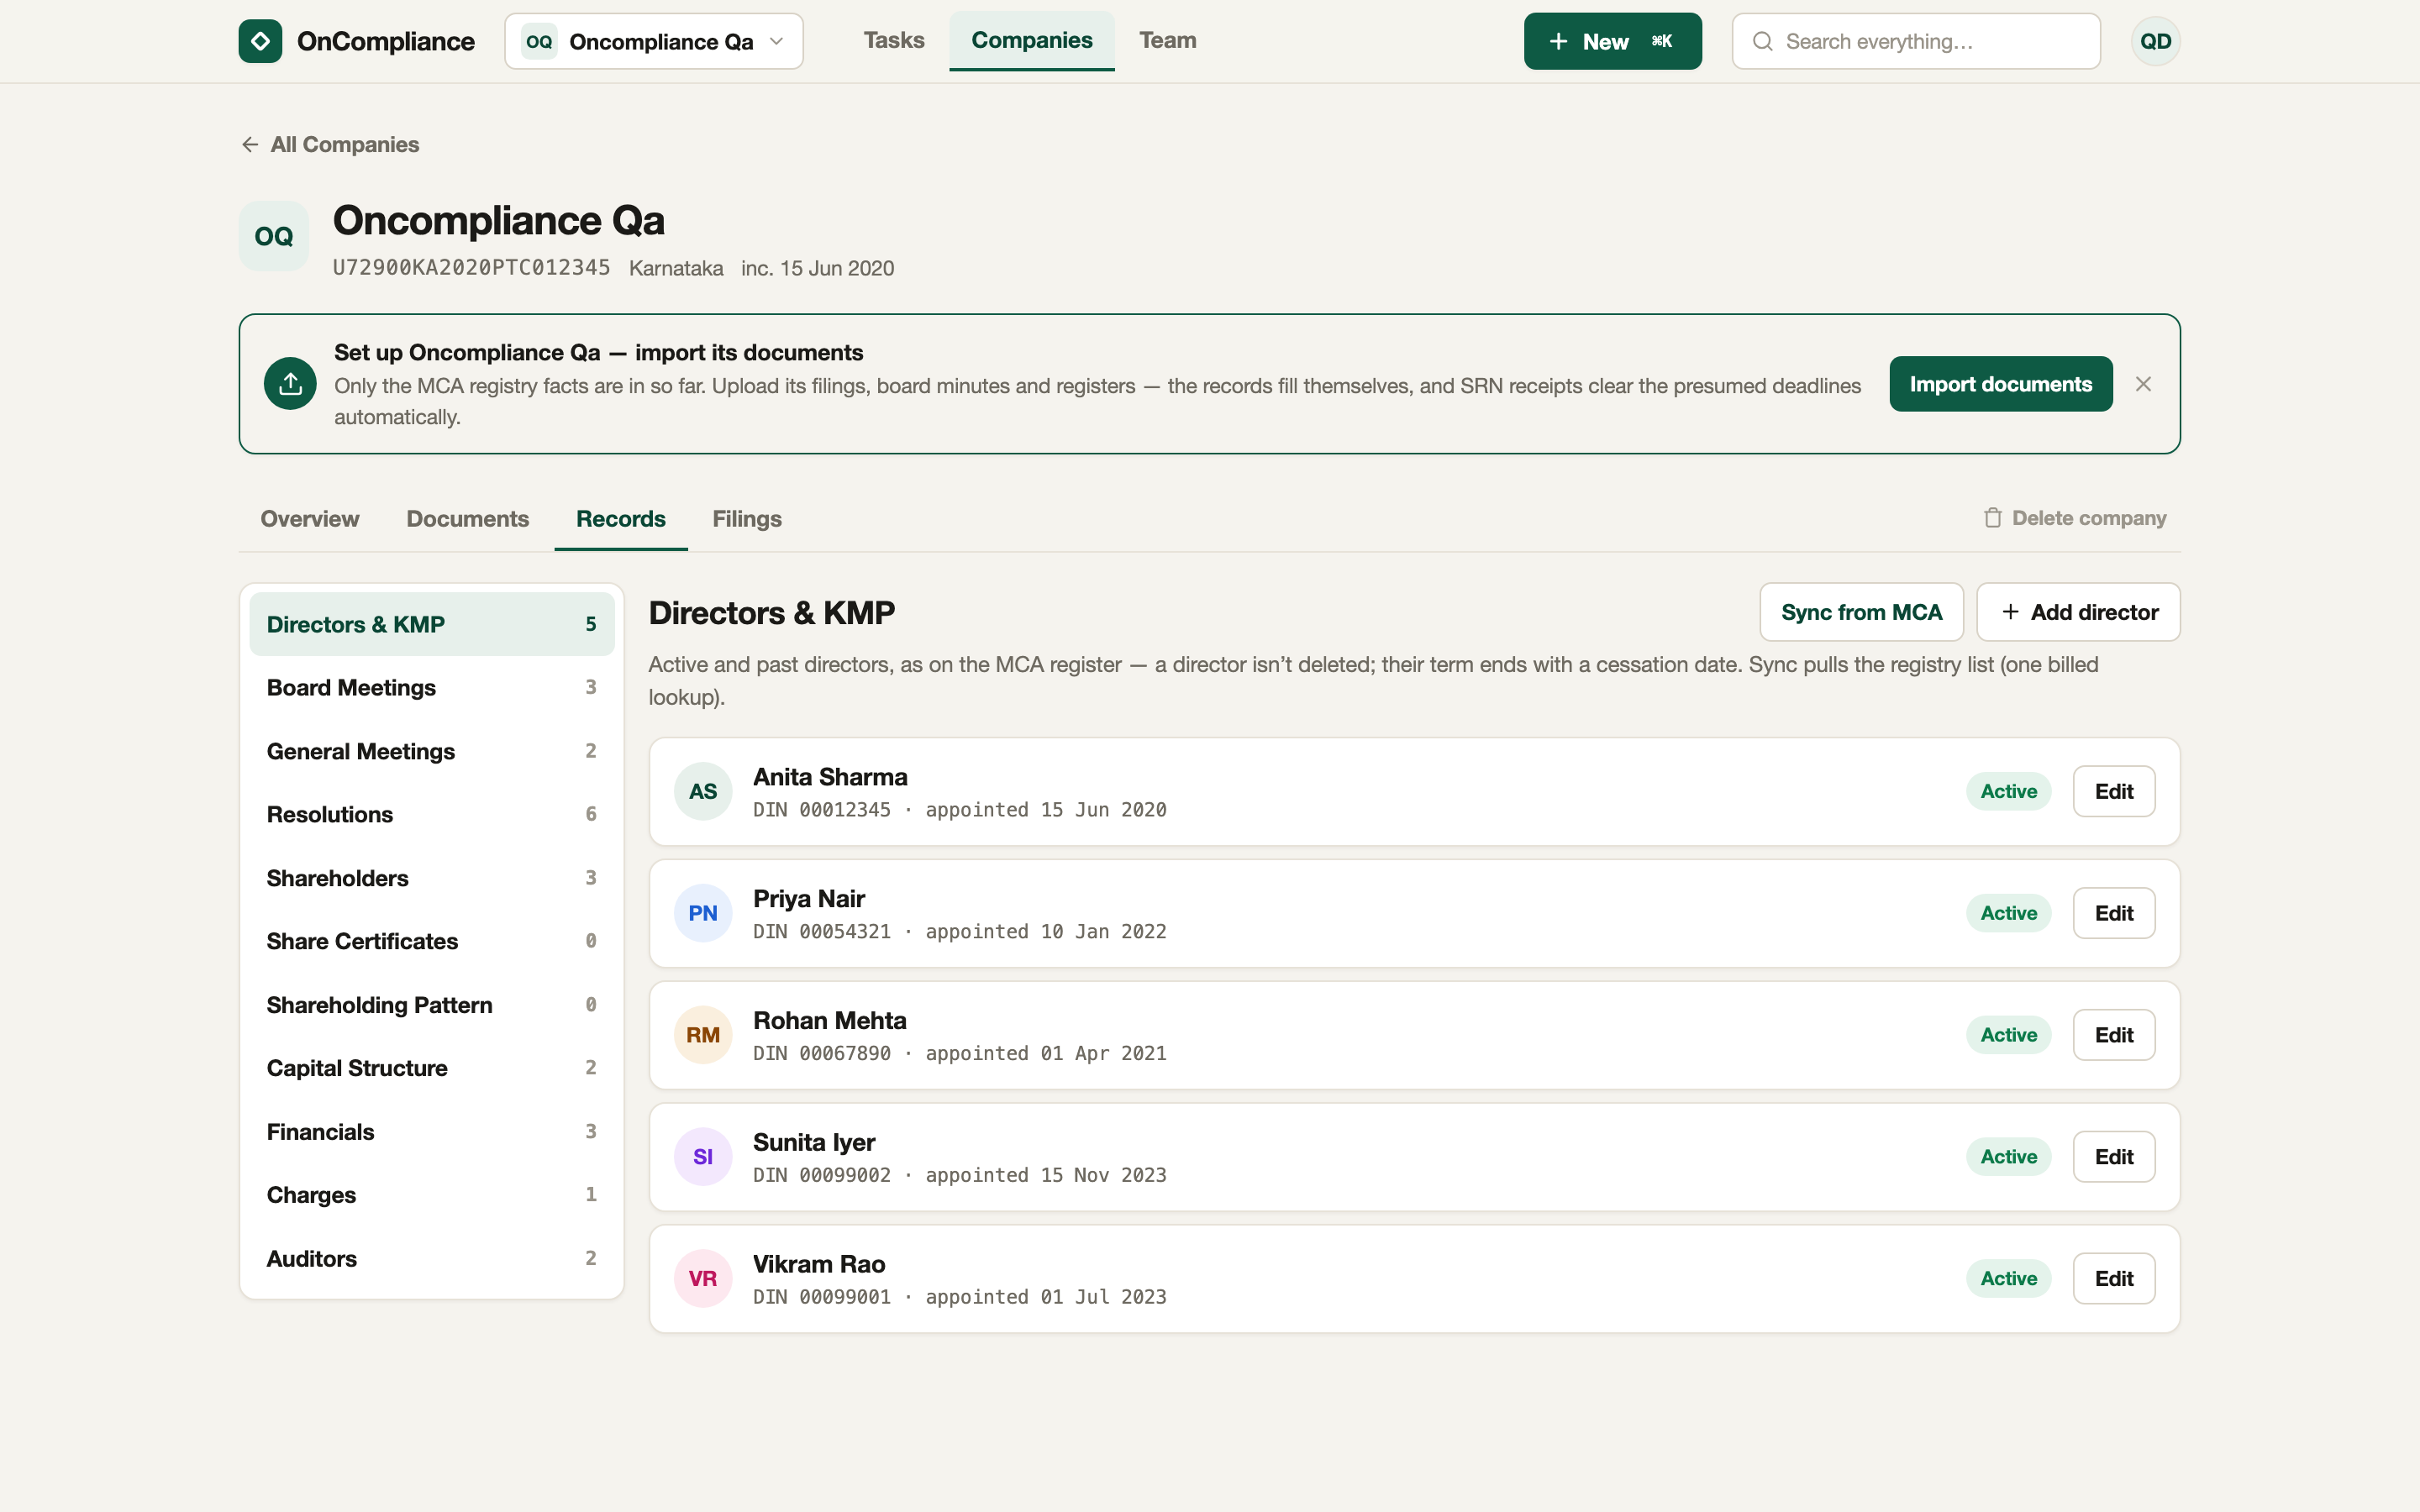This screenshot has width=2420, height=1512.
Task: Open Share Certificates records
Action: [x=431, y=941]
